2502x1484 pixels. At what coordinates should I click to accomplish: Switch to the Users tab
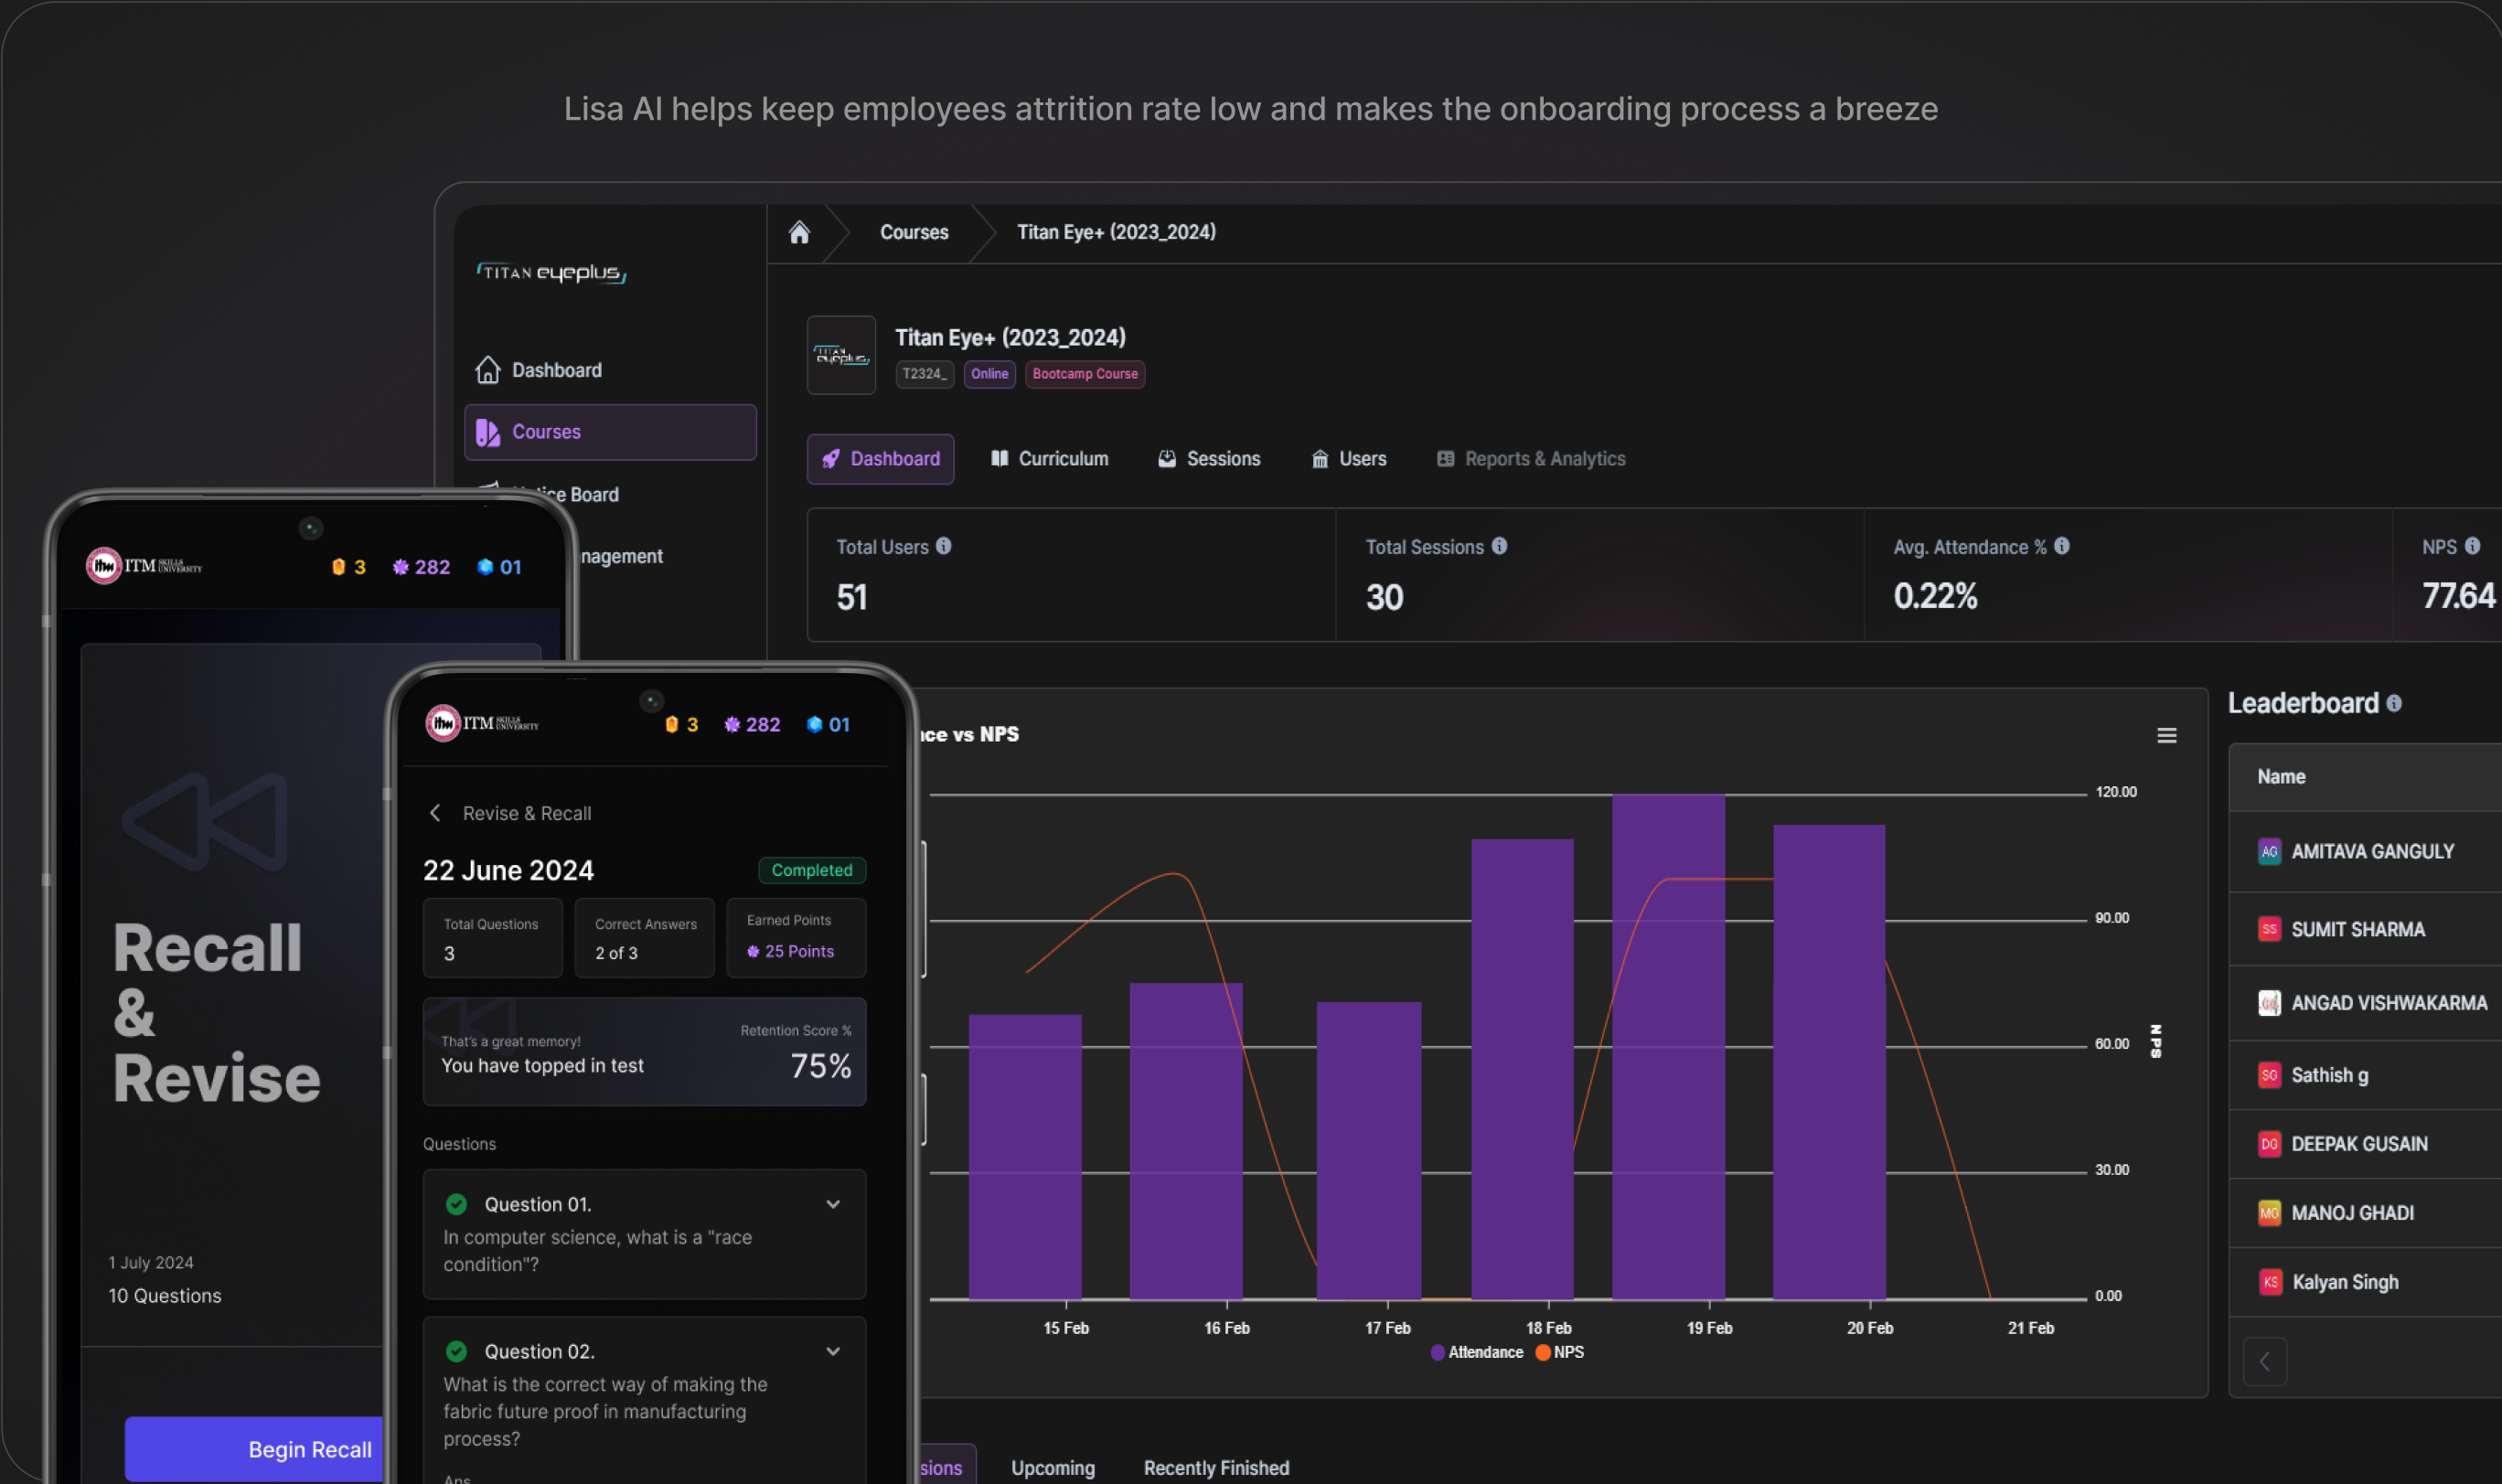1348,459
